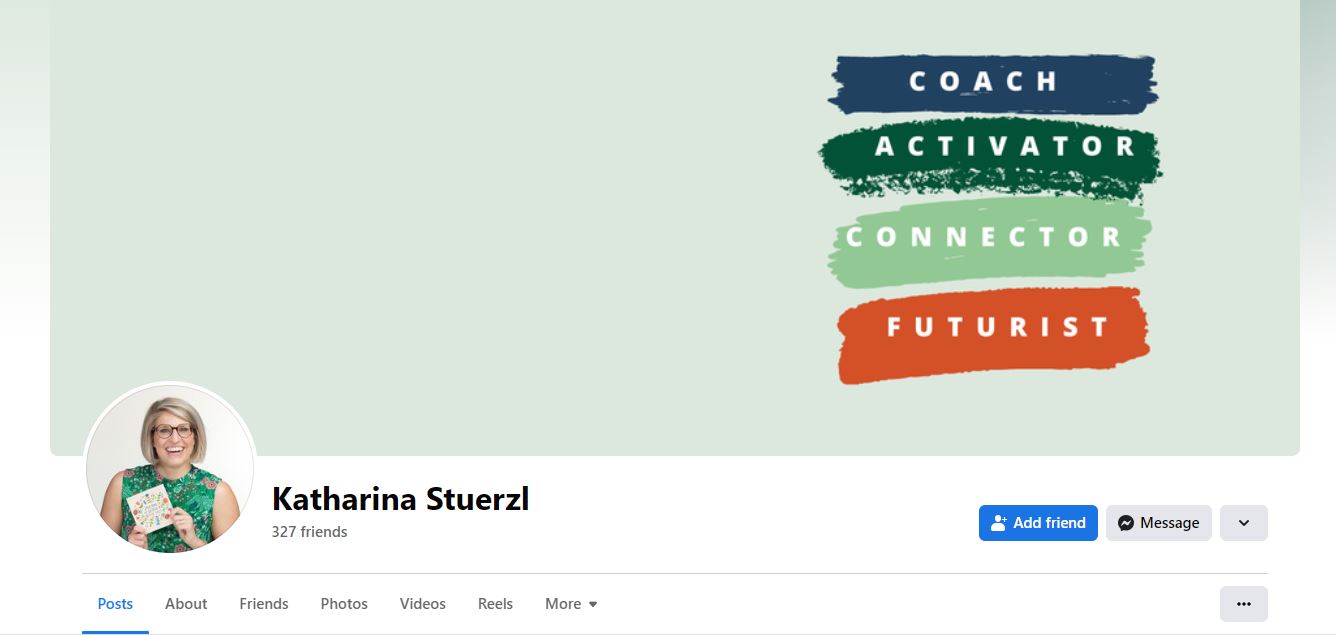The width and height of the screenshot is (1336, 635).
Task: Switch to the Reels tab
Action: (495, 604)
